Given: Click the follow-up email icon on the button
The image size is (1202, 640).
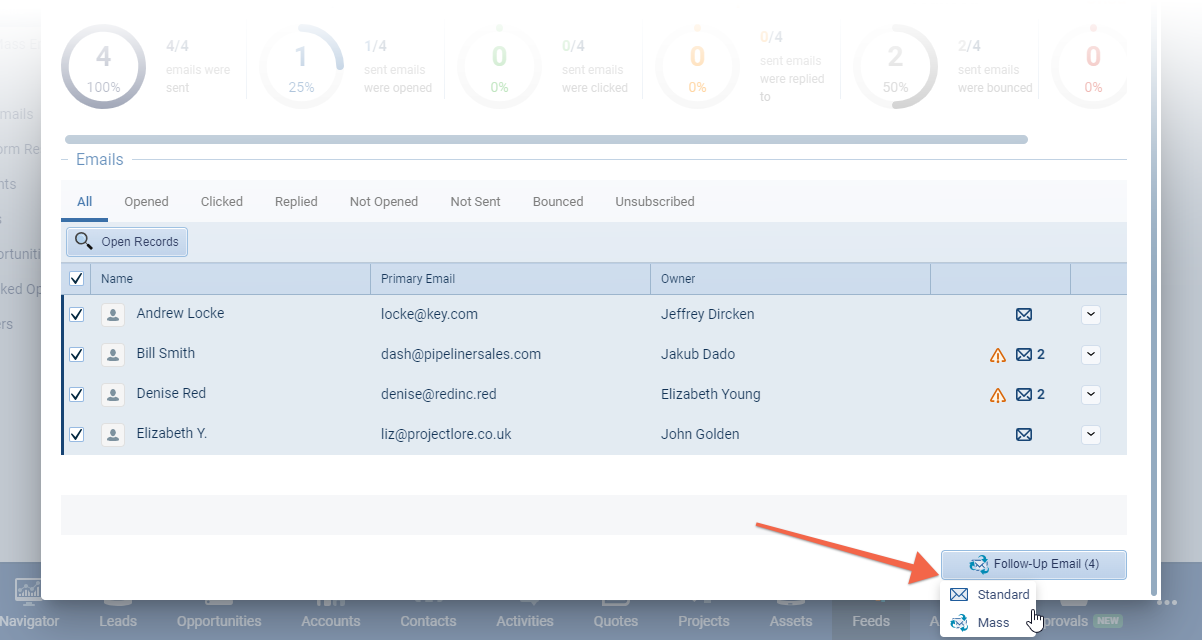Looking at the screenshot, I should coord(979,564).
